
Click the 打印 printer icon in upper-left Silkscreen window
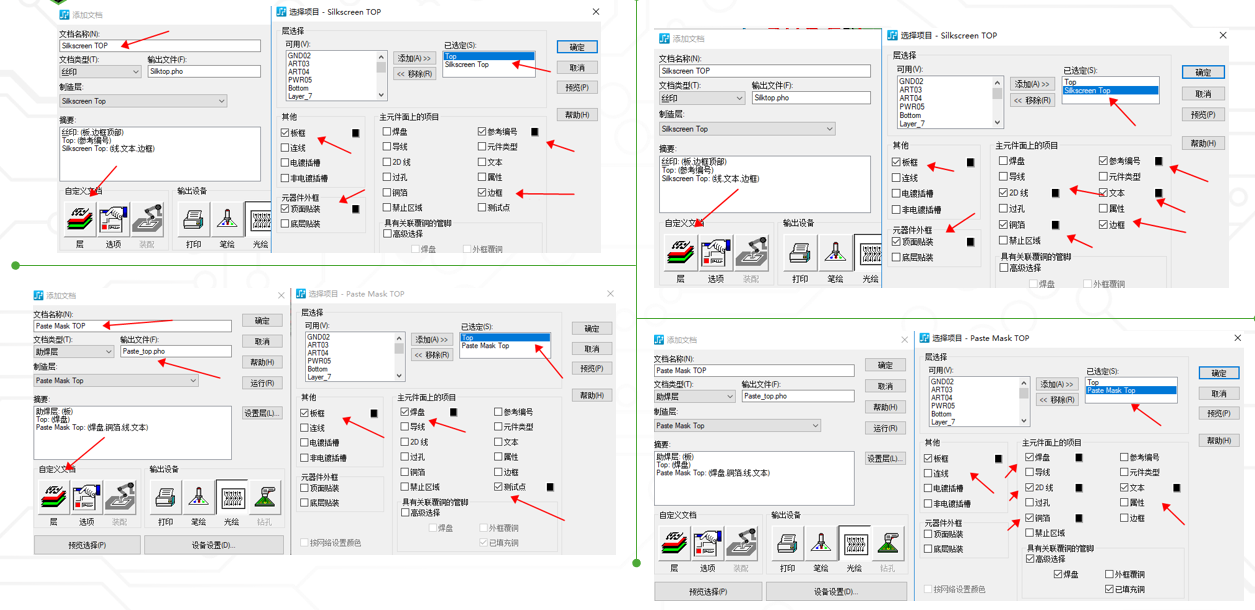[x=194, y=219]
